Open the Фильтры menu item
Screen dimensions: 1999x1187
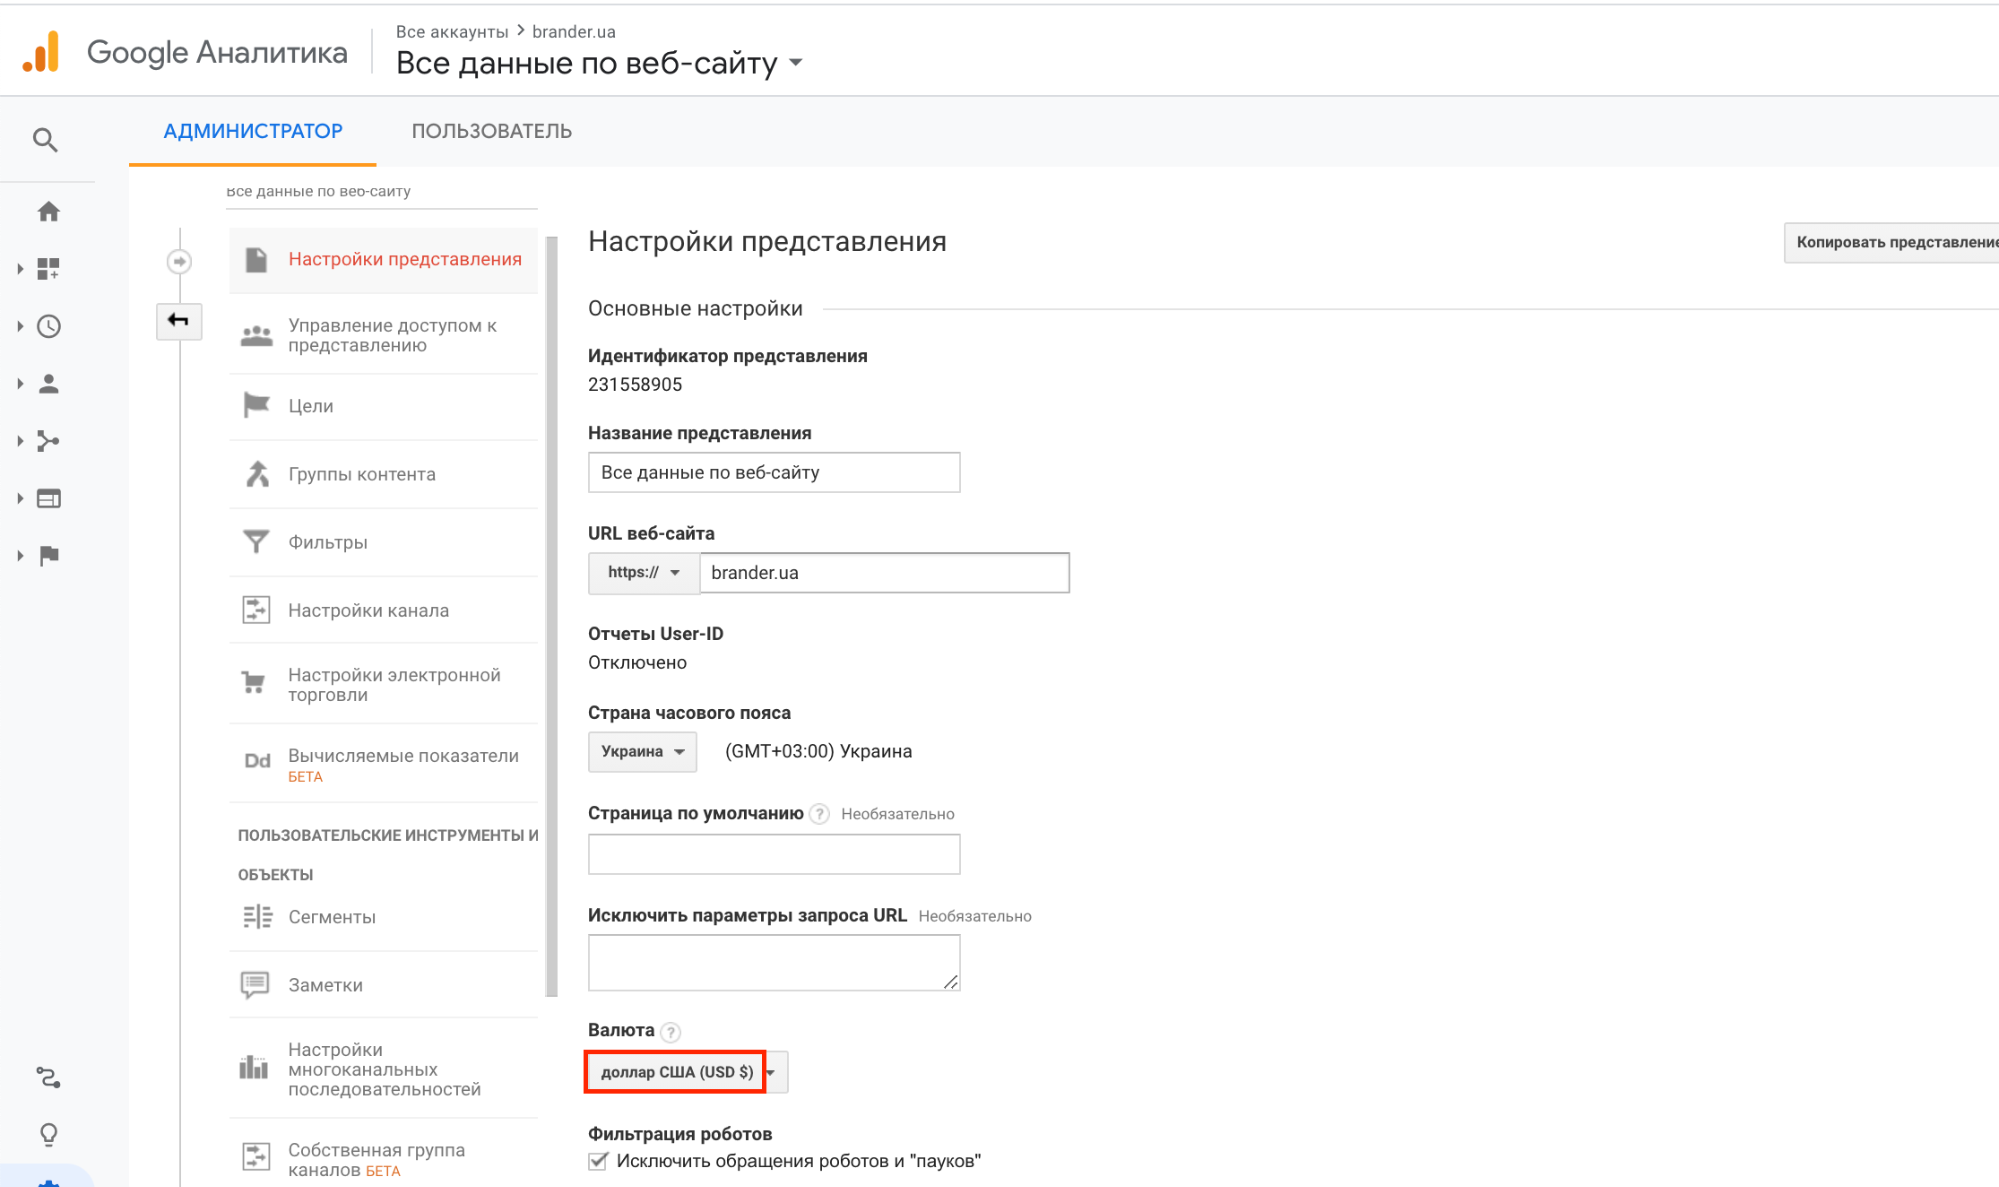coord(328,542)
